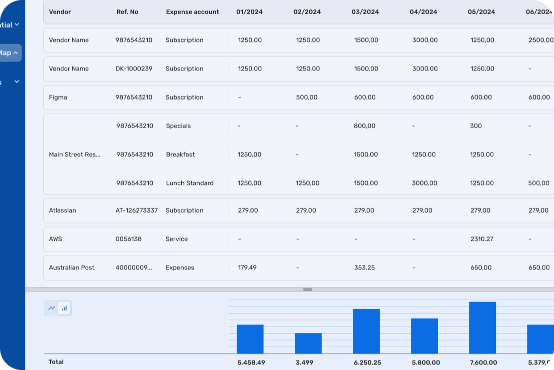Click the Vendor column header
Screen dimensions: 554x370
[x=60, y=12]
